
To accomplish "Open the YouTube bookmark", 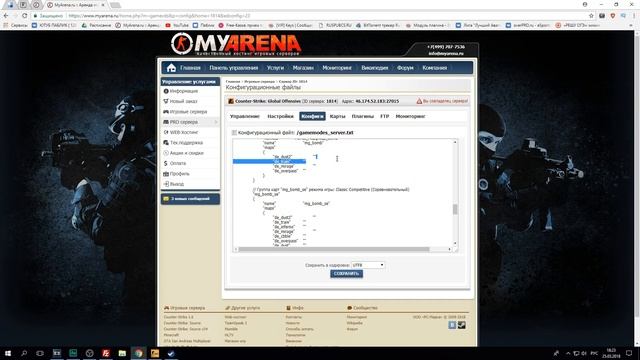I will (x=177, y=25).
